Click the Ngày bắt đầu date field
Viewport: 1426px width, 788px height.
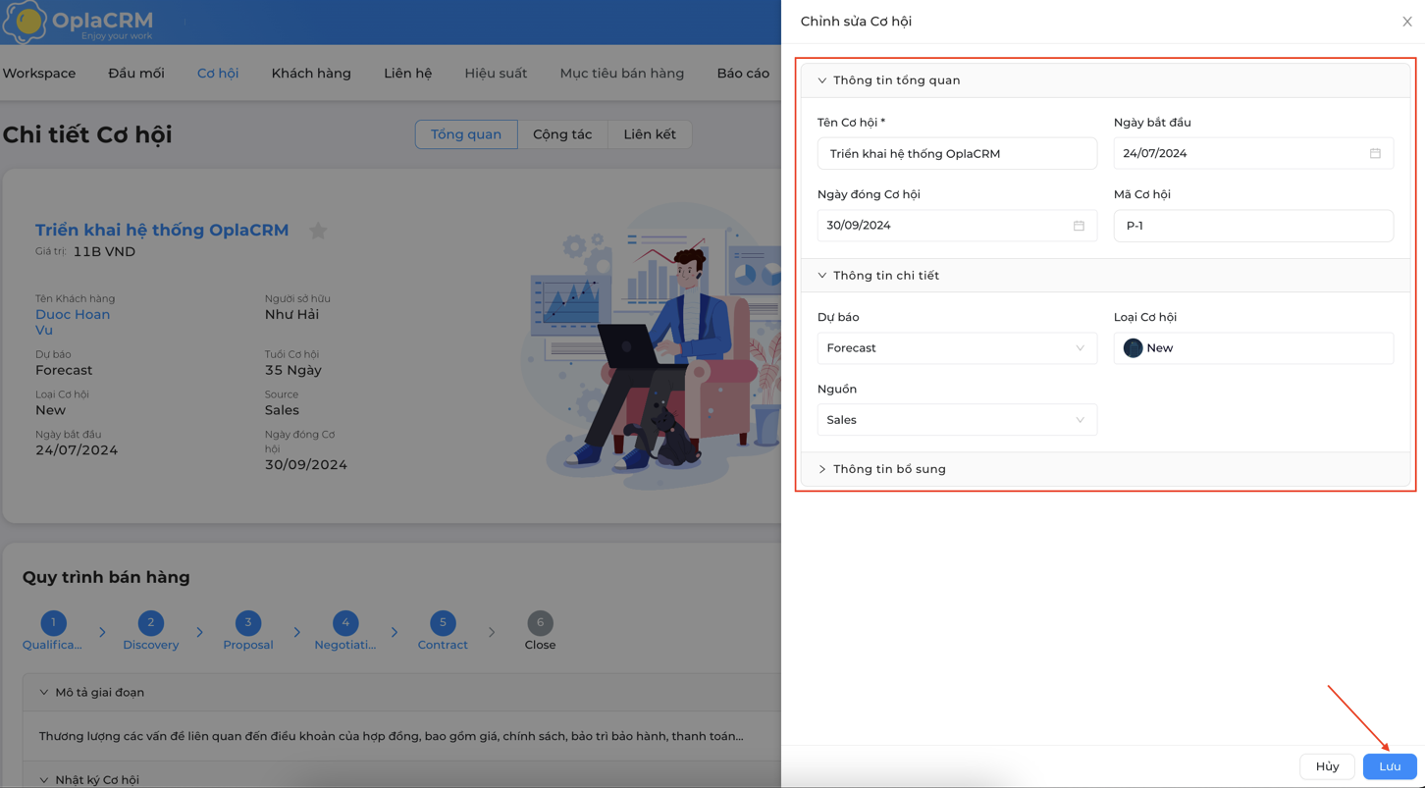(1253, 153)
